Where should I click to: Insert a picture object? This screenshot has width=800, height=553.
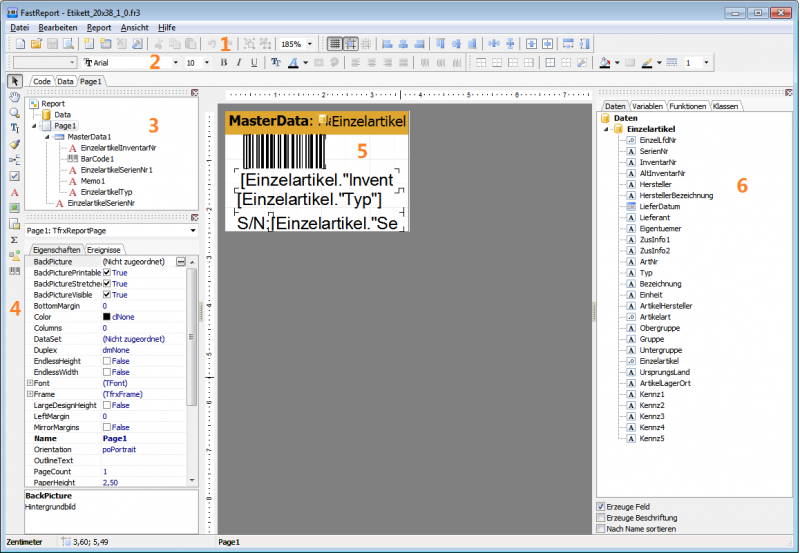pyautogui.click(x=15, y=208)
